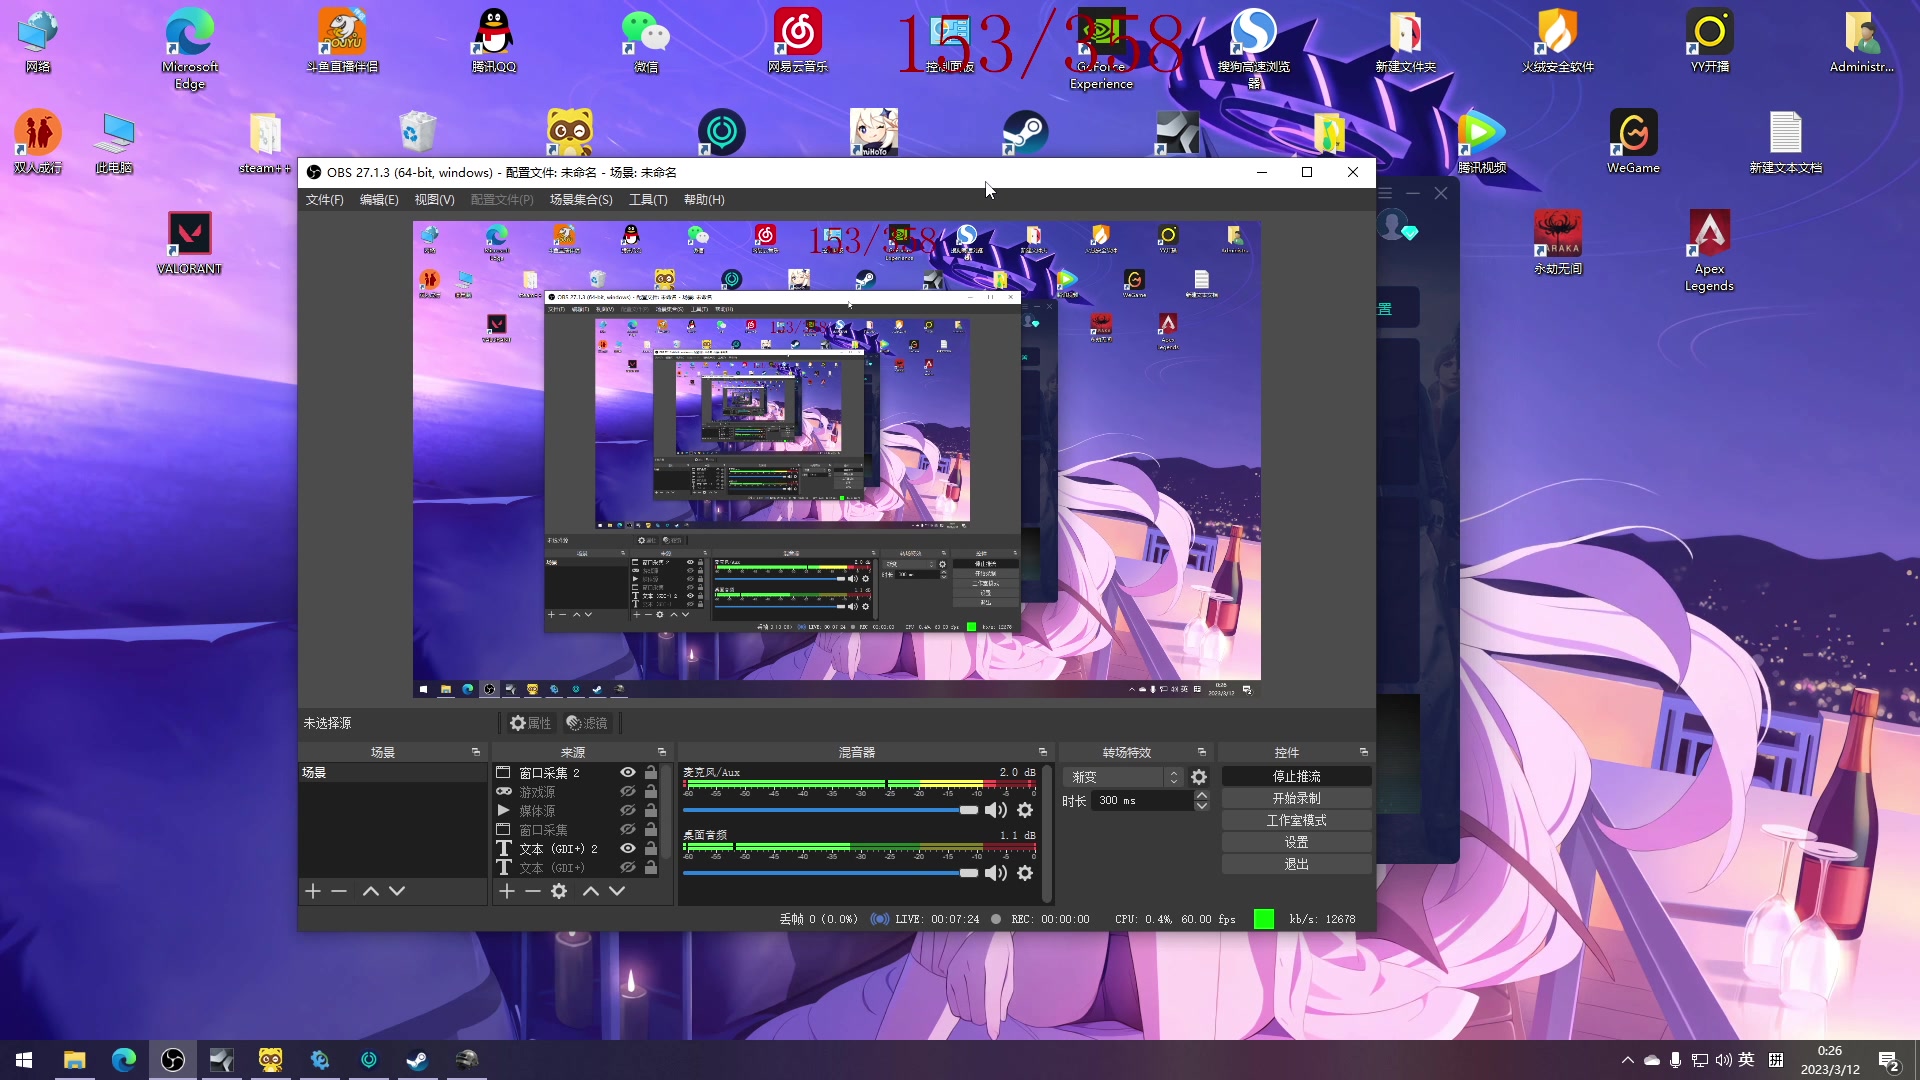The image size is (1920, 1080).
Task: Move selected source down with arrow
Action: tap(617, 891)
